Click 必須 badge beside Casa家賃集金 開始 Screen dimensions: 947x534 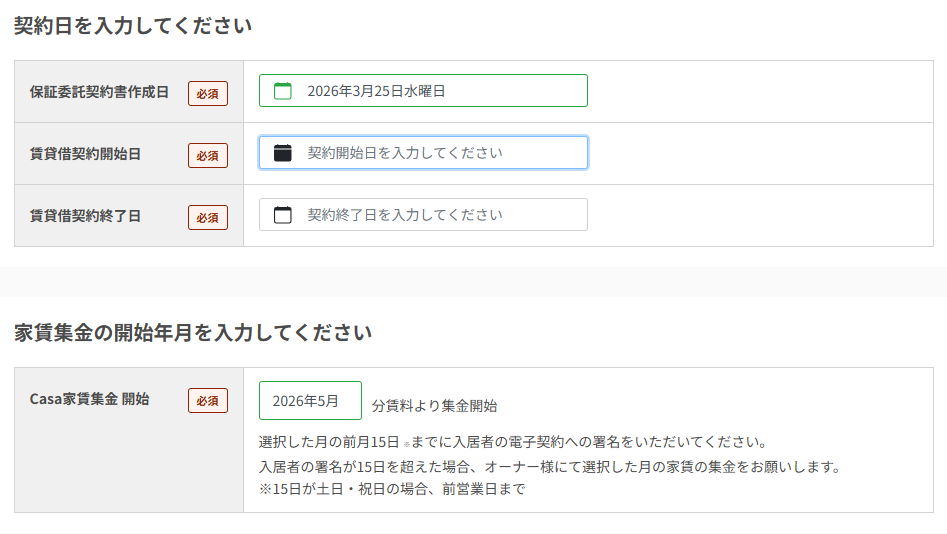click(208, 400)
